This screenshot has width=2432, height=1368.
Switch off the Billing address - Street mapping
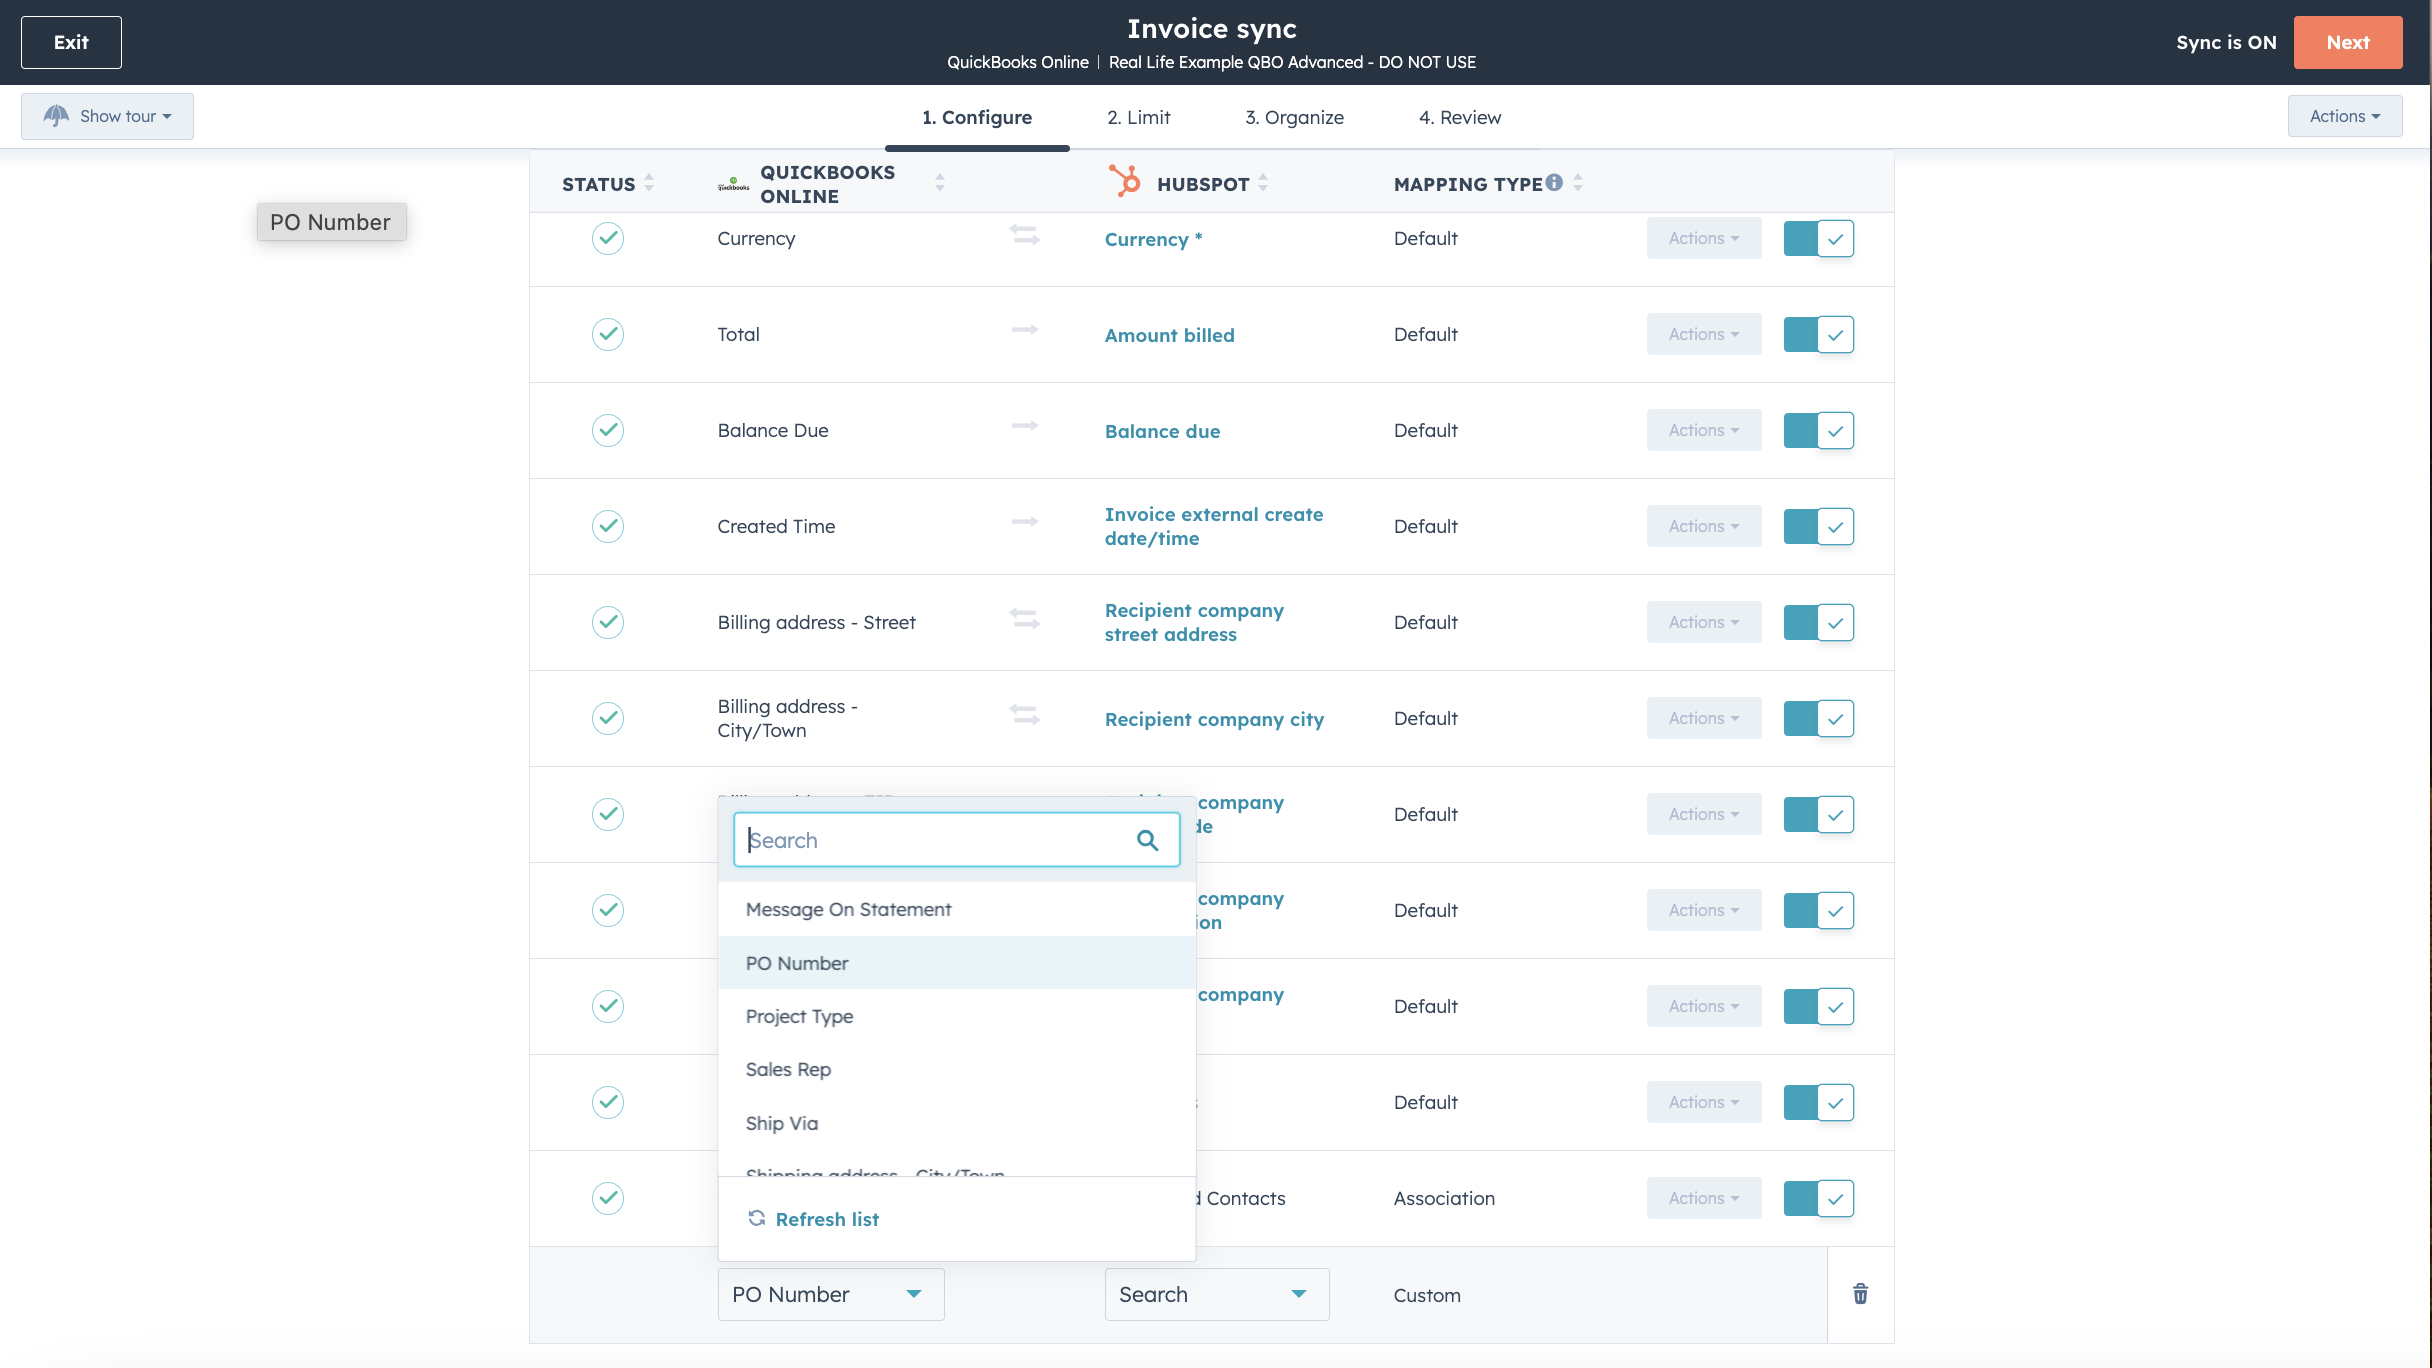(x=1819, y=622)
